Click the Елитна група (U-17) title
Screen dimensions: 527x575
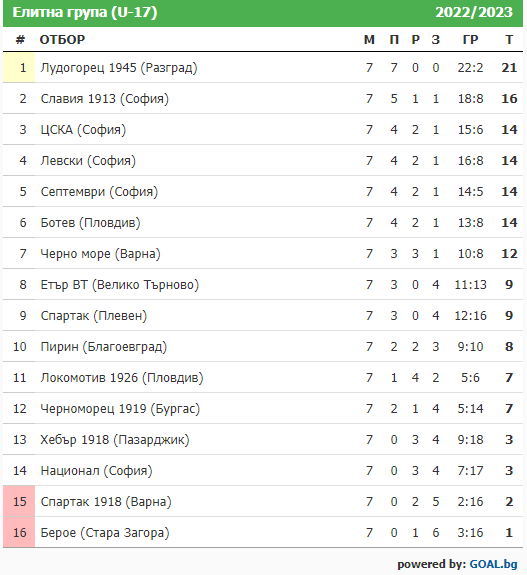[x=85, y=12]
